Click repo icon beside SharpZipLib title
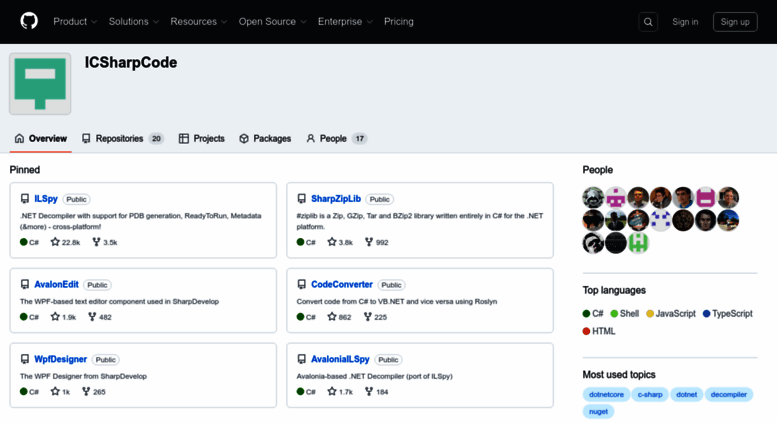Image resolution: width=777 pixels, height=423 pixels. pos(301,199)
